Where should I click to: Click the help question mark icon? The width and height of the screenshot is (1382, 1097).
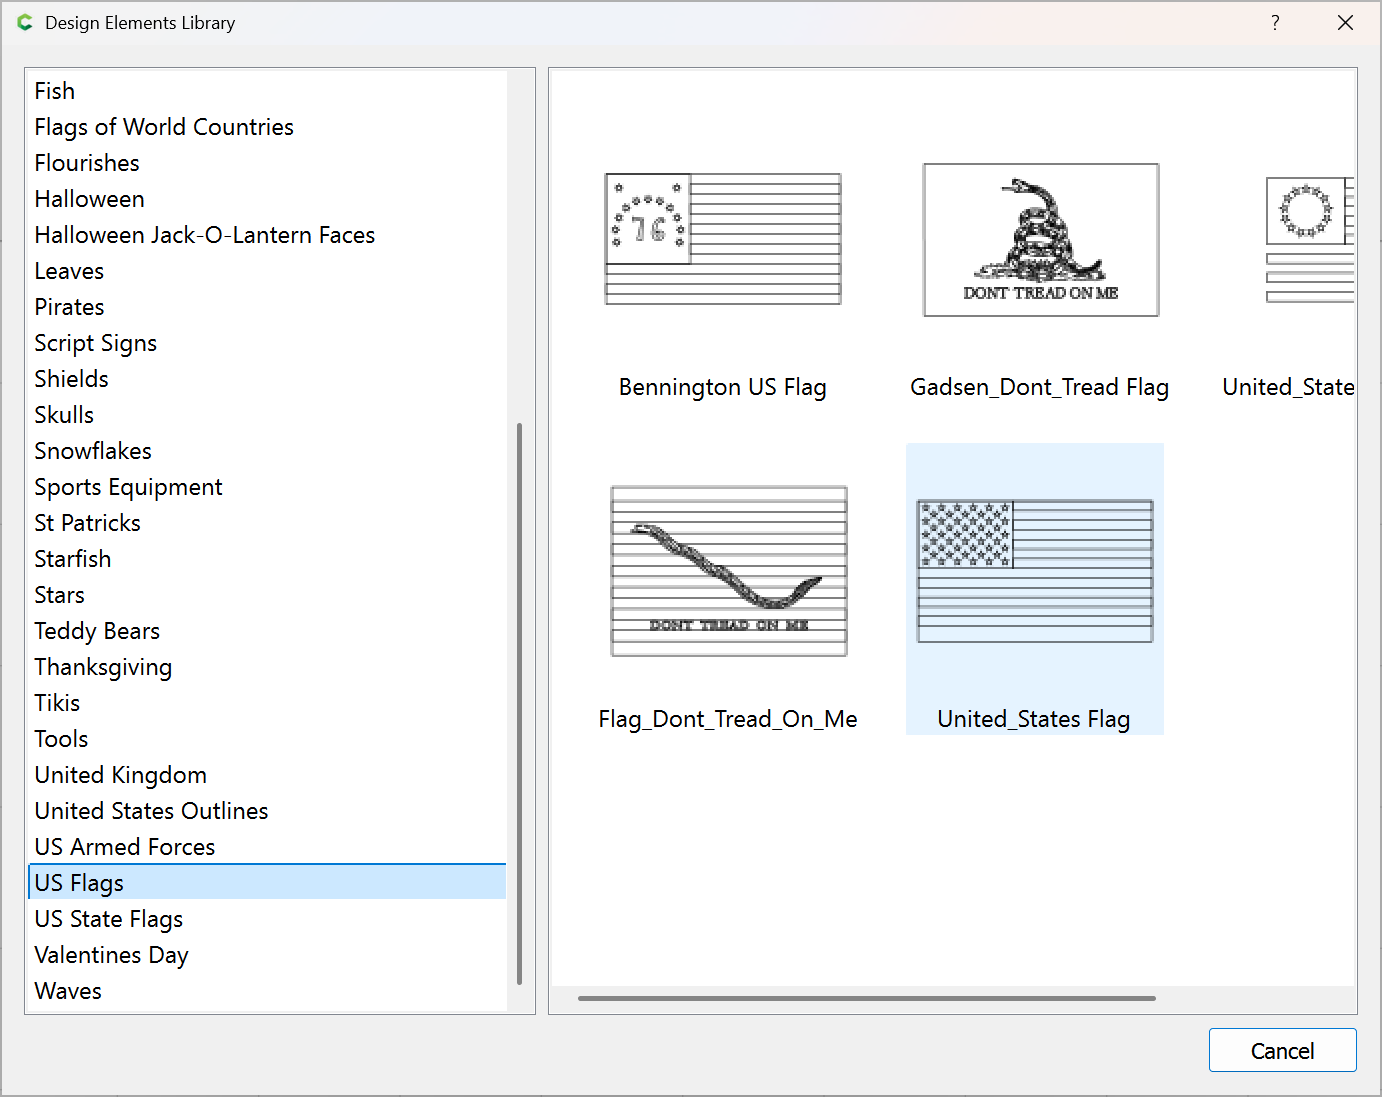point(1275,23)
